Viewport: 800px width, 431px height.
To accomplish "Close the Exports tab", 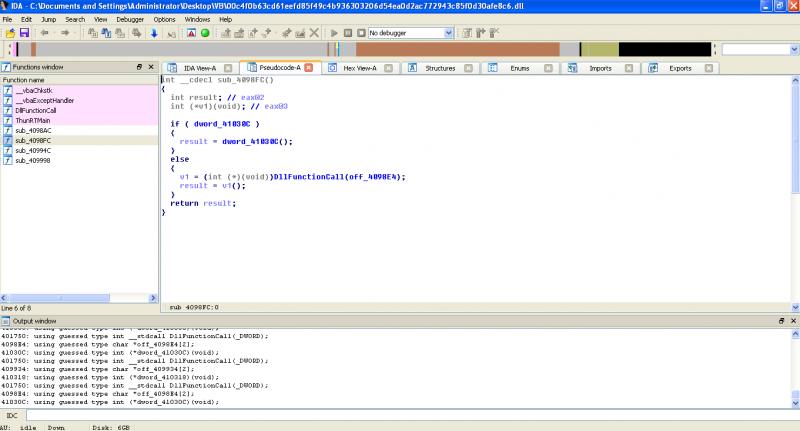I will click(709, 68).
